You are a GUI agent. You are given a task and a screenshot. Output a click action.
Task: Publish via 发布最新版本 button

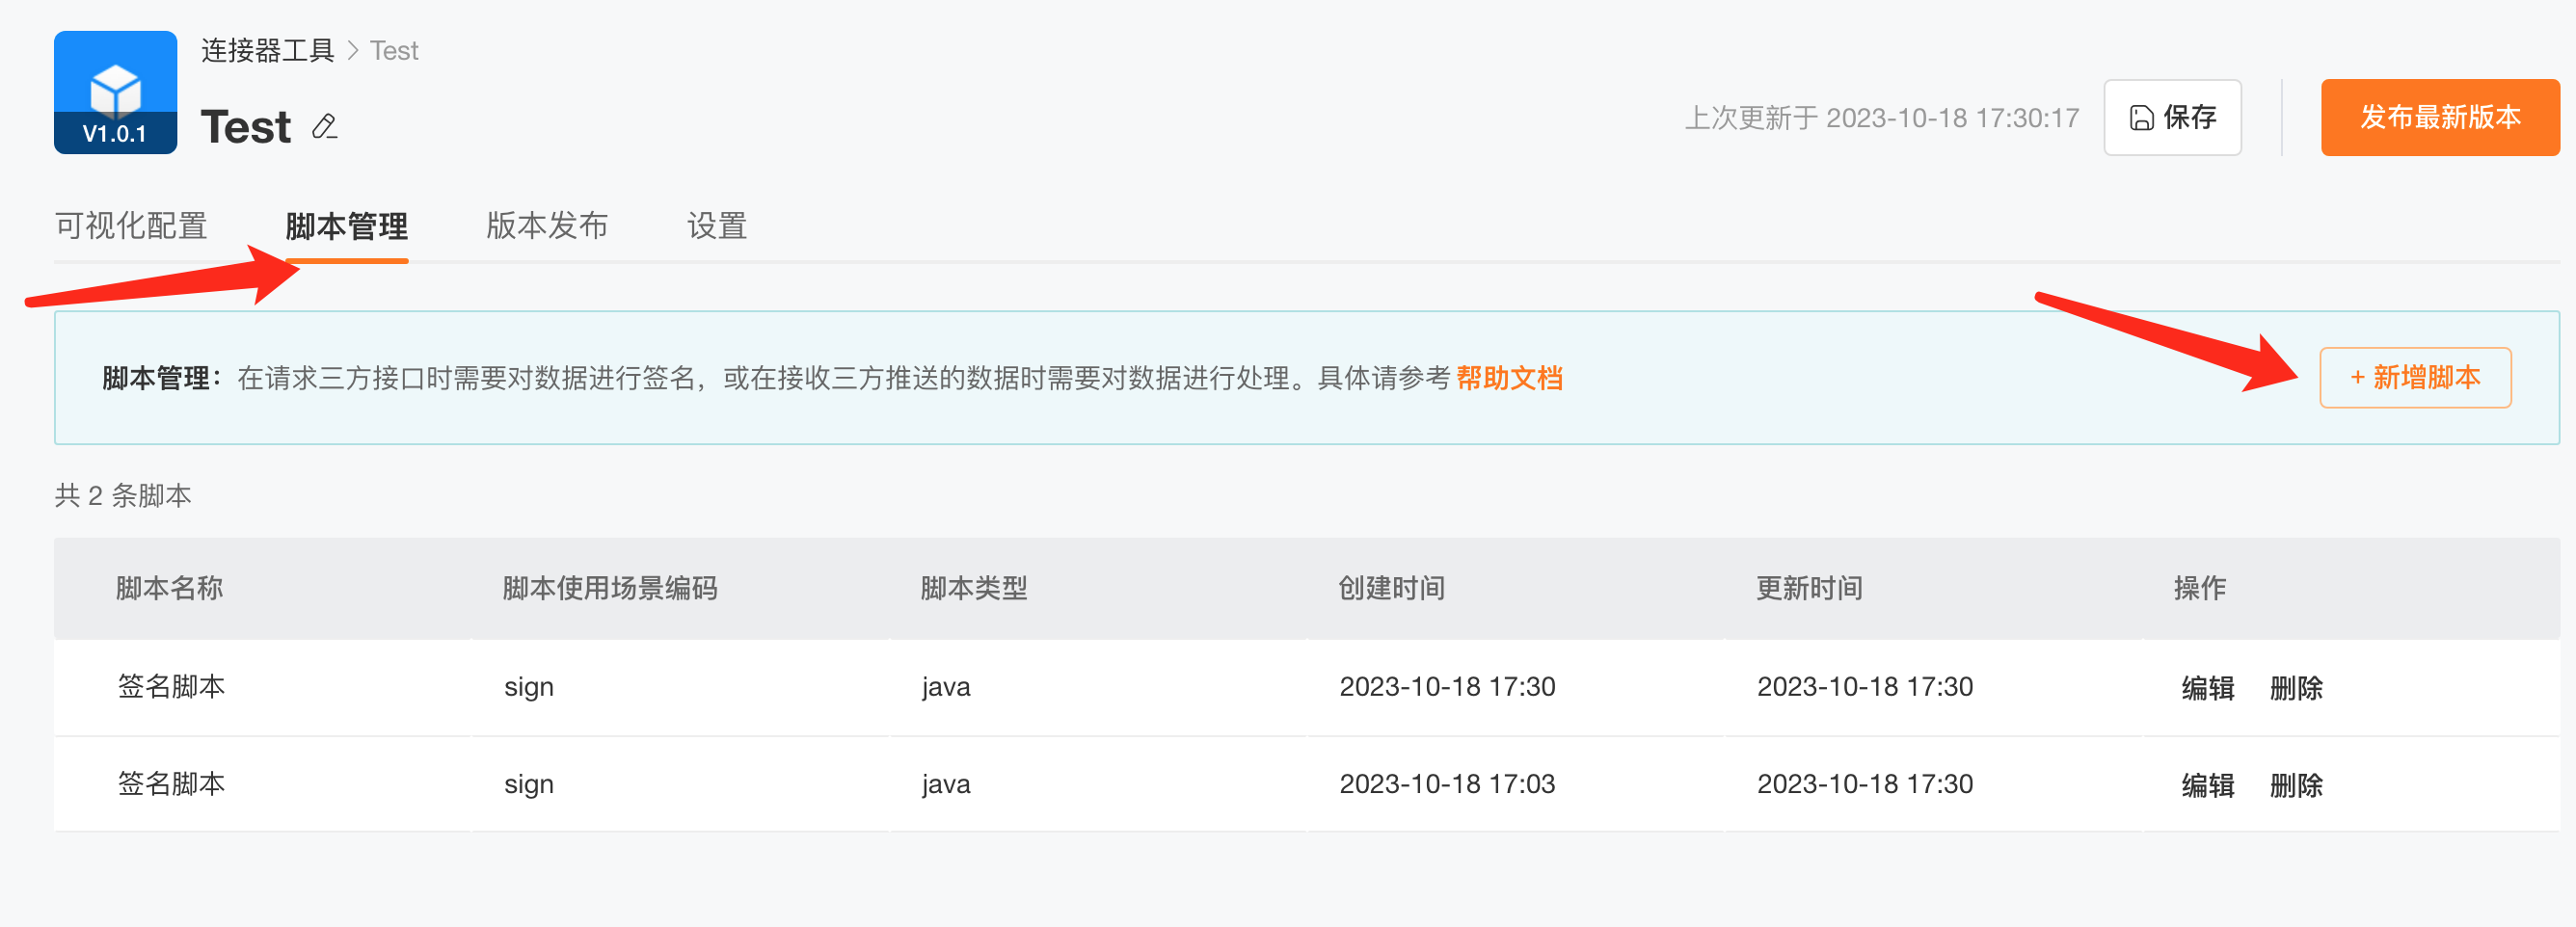2440,117
